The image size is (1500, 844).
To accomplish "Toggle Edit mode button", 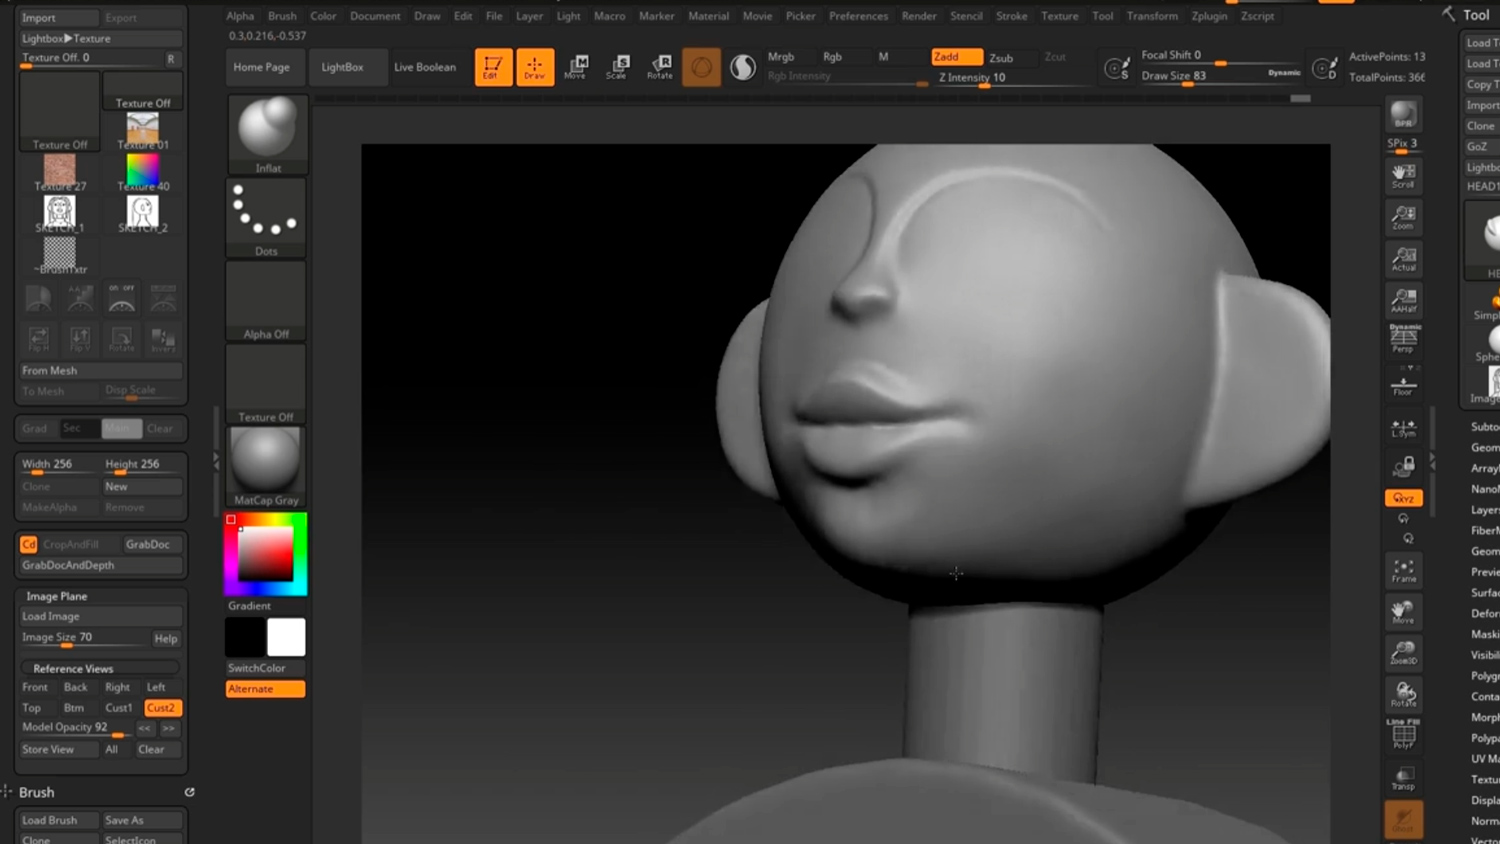I will [x=493, y=67].
